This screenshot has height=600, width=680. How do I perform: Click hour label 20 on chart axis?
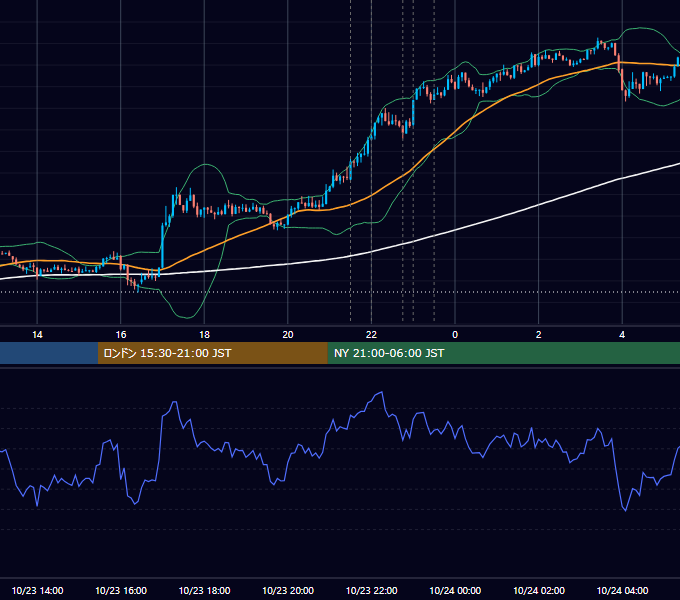pyautogui.click(x=288, y=335)
